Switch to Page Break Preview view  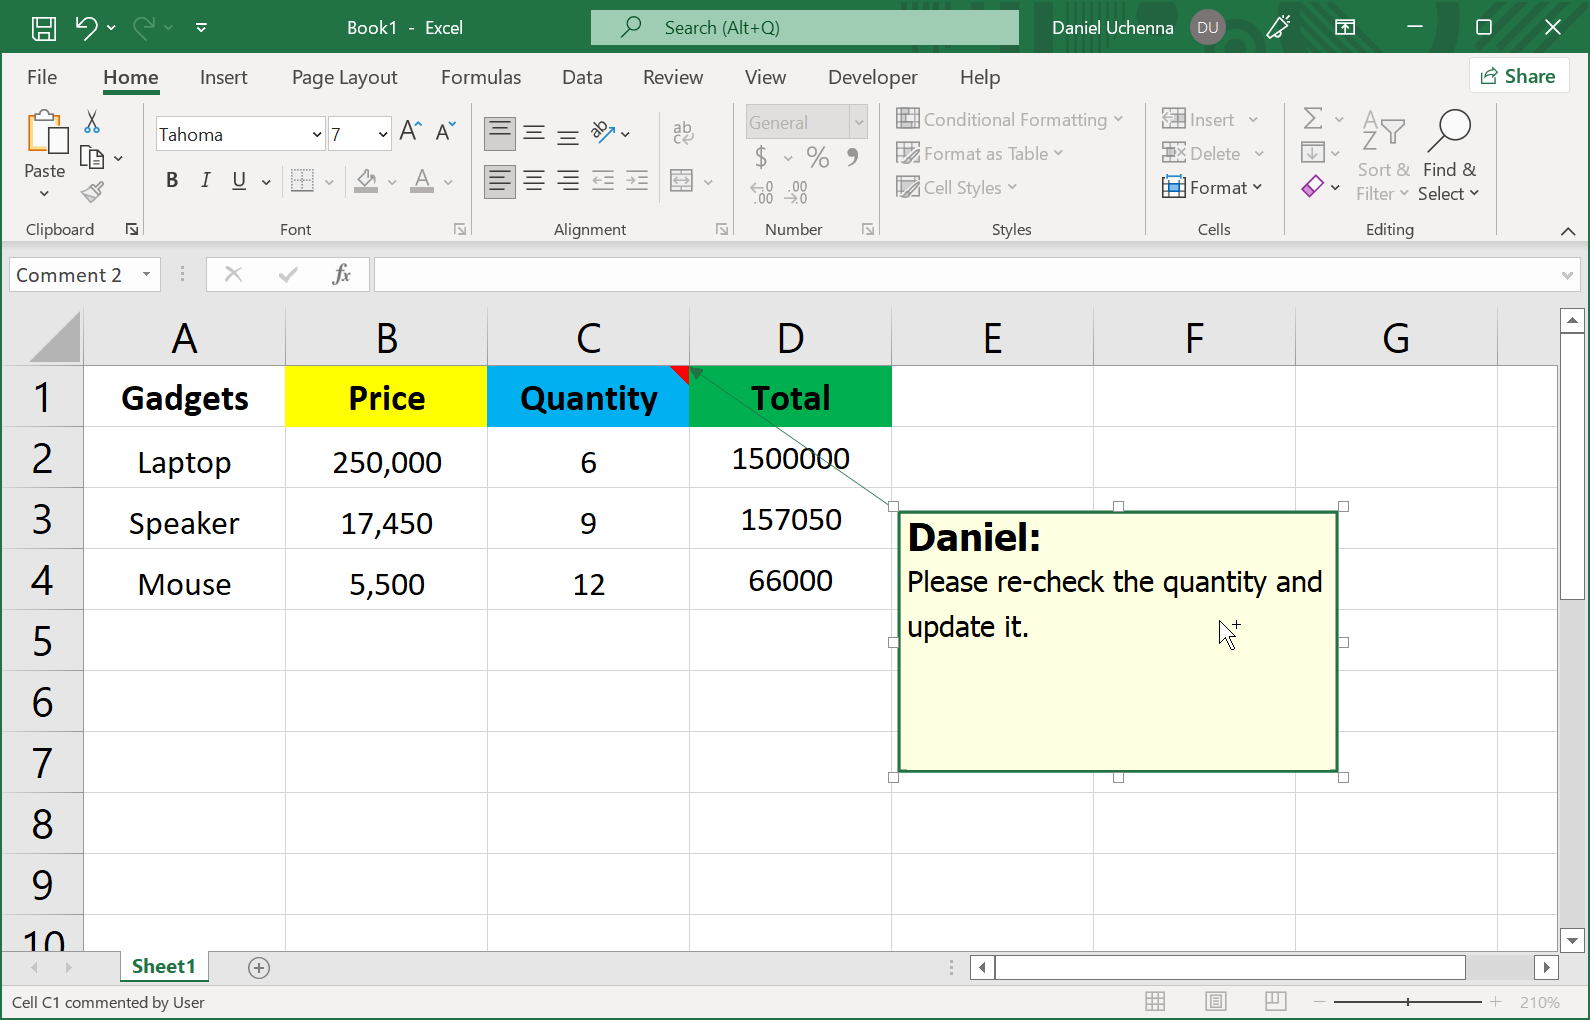coord(1275,1001)
